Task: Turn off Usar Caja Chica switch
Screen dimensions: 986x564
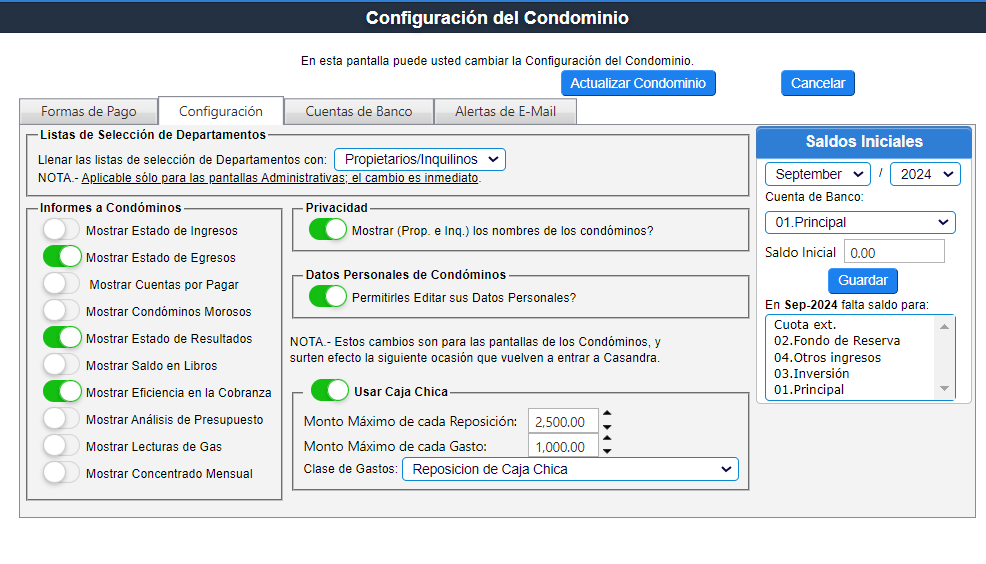Action: 329,390
